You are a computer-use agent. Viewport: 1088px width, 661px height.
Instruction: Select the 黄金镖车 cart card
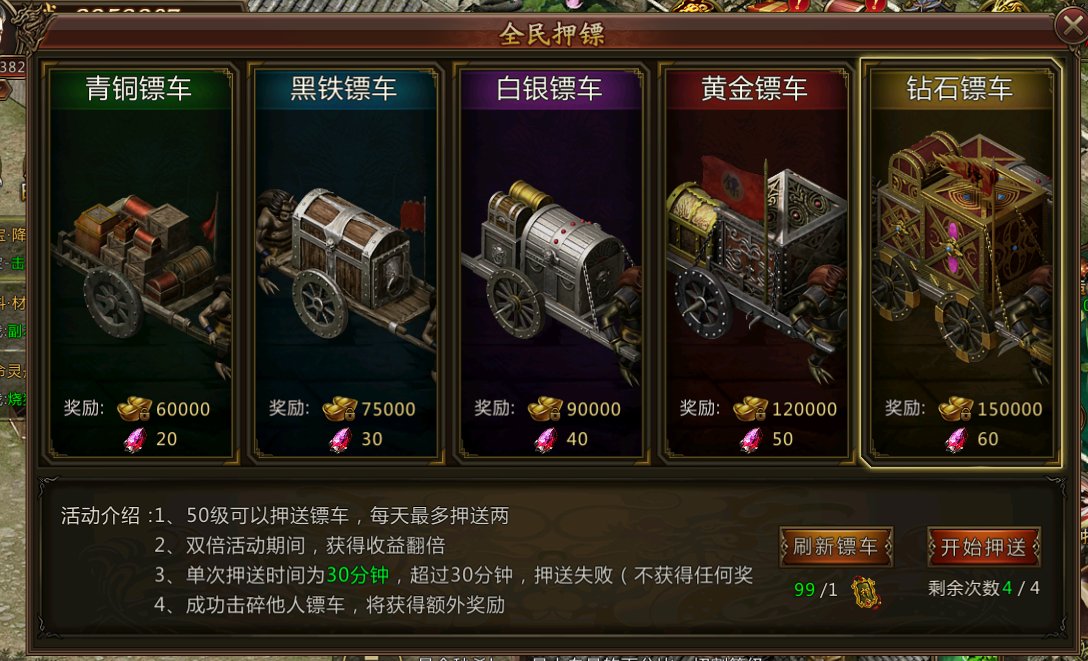tap(756, 263)
